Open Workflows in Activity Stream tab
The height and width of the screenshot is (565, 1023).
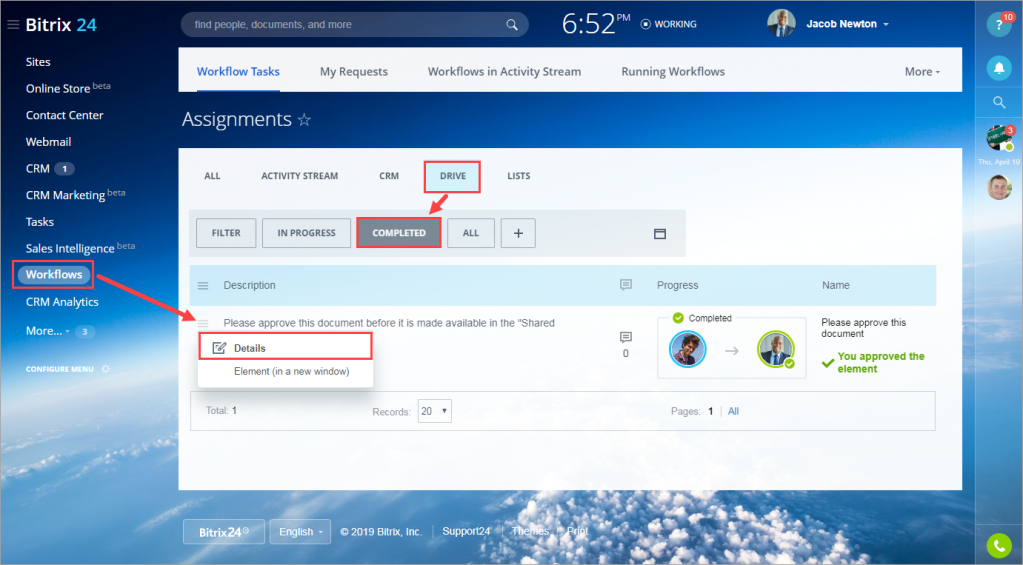pos(504,72)
